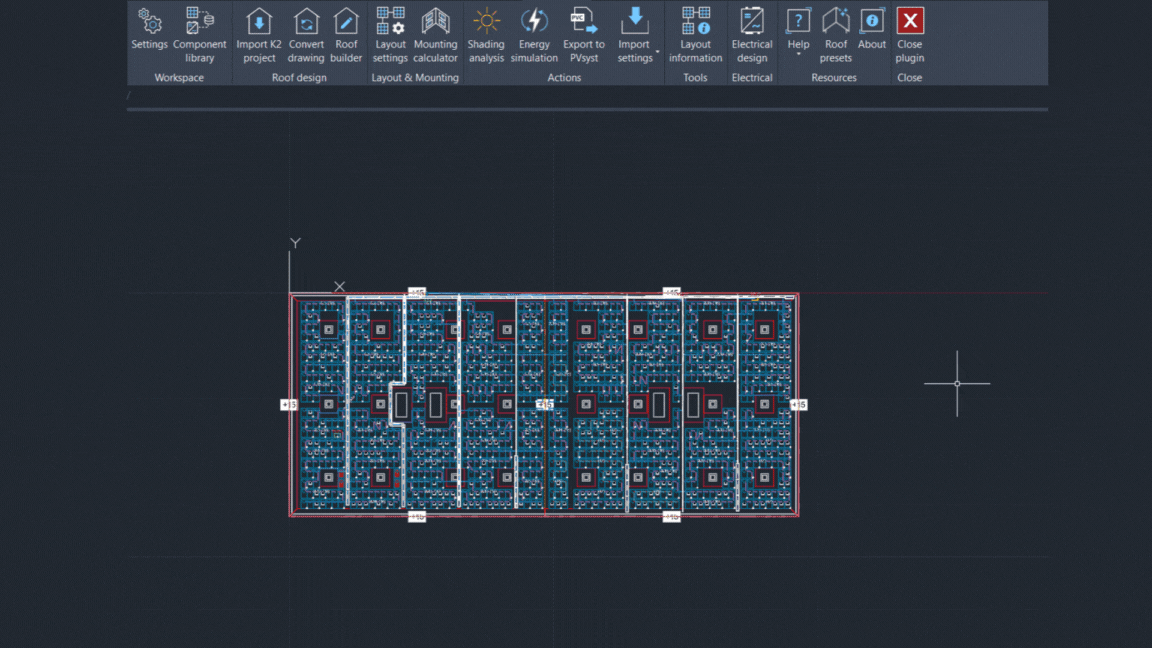Expand the Help dropdown arrow
The width and height of the screenshot is (1152, 648).
pyautogui.click(x=798, y=56)
